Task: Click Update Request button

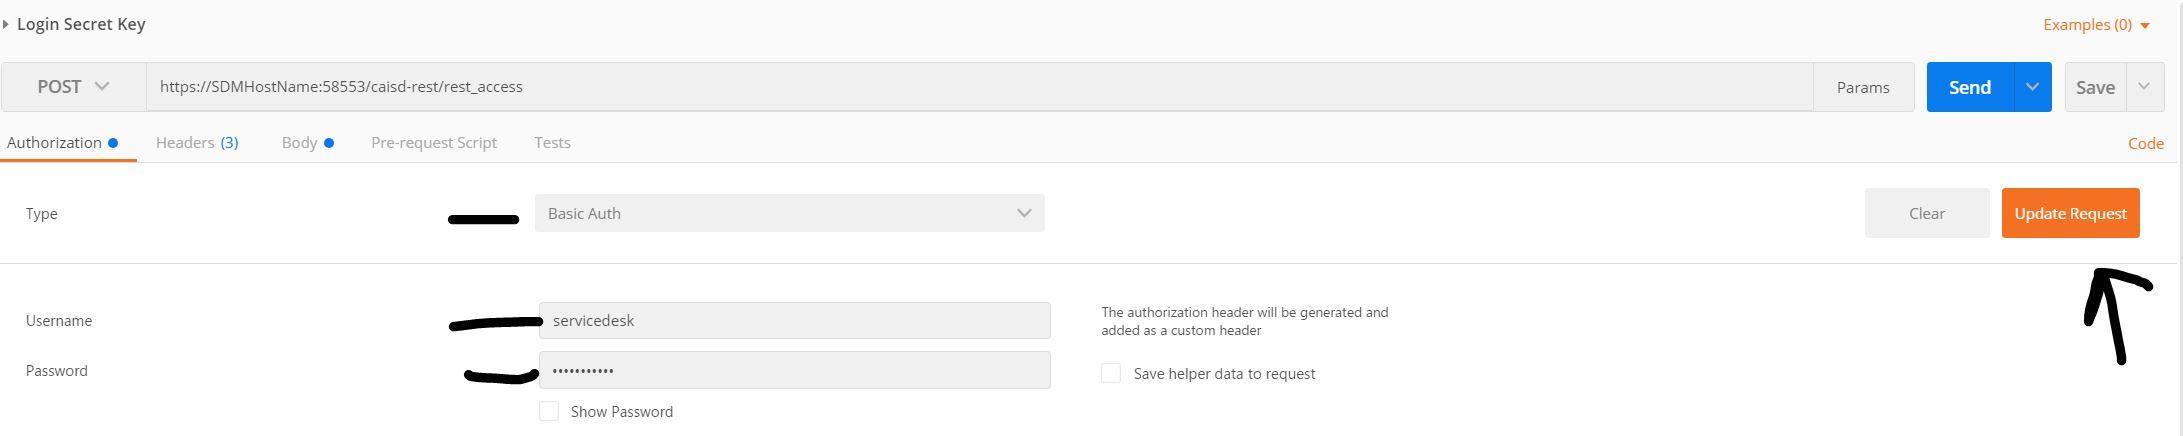Action: click(2070, 213)
